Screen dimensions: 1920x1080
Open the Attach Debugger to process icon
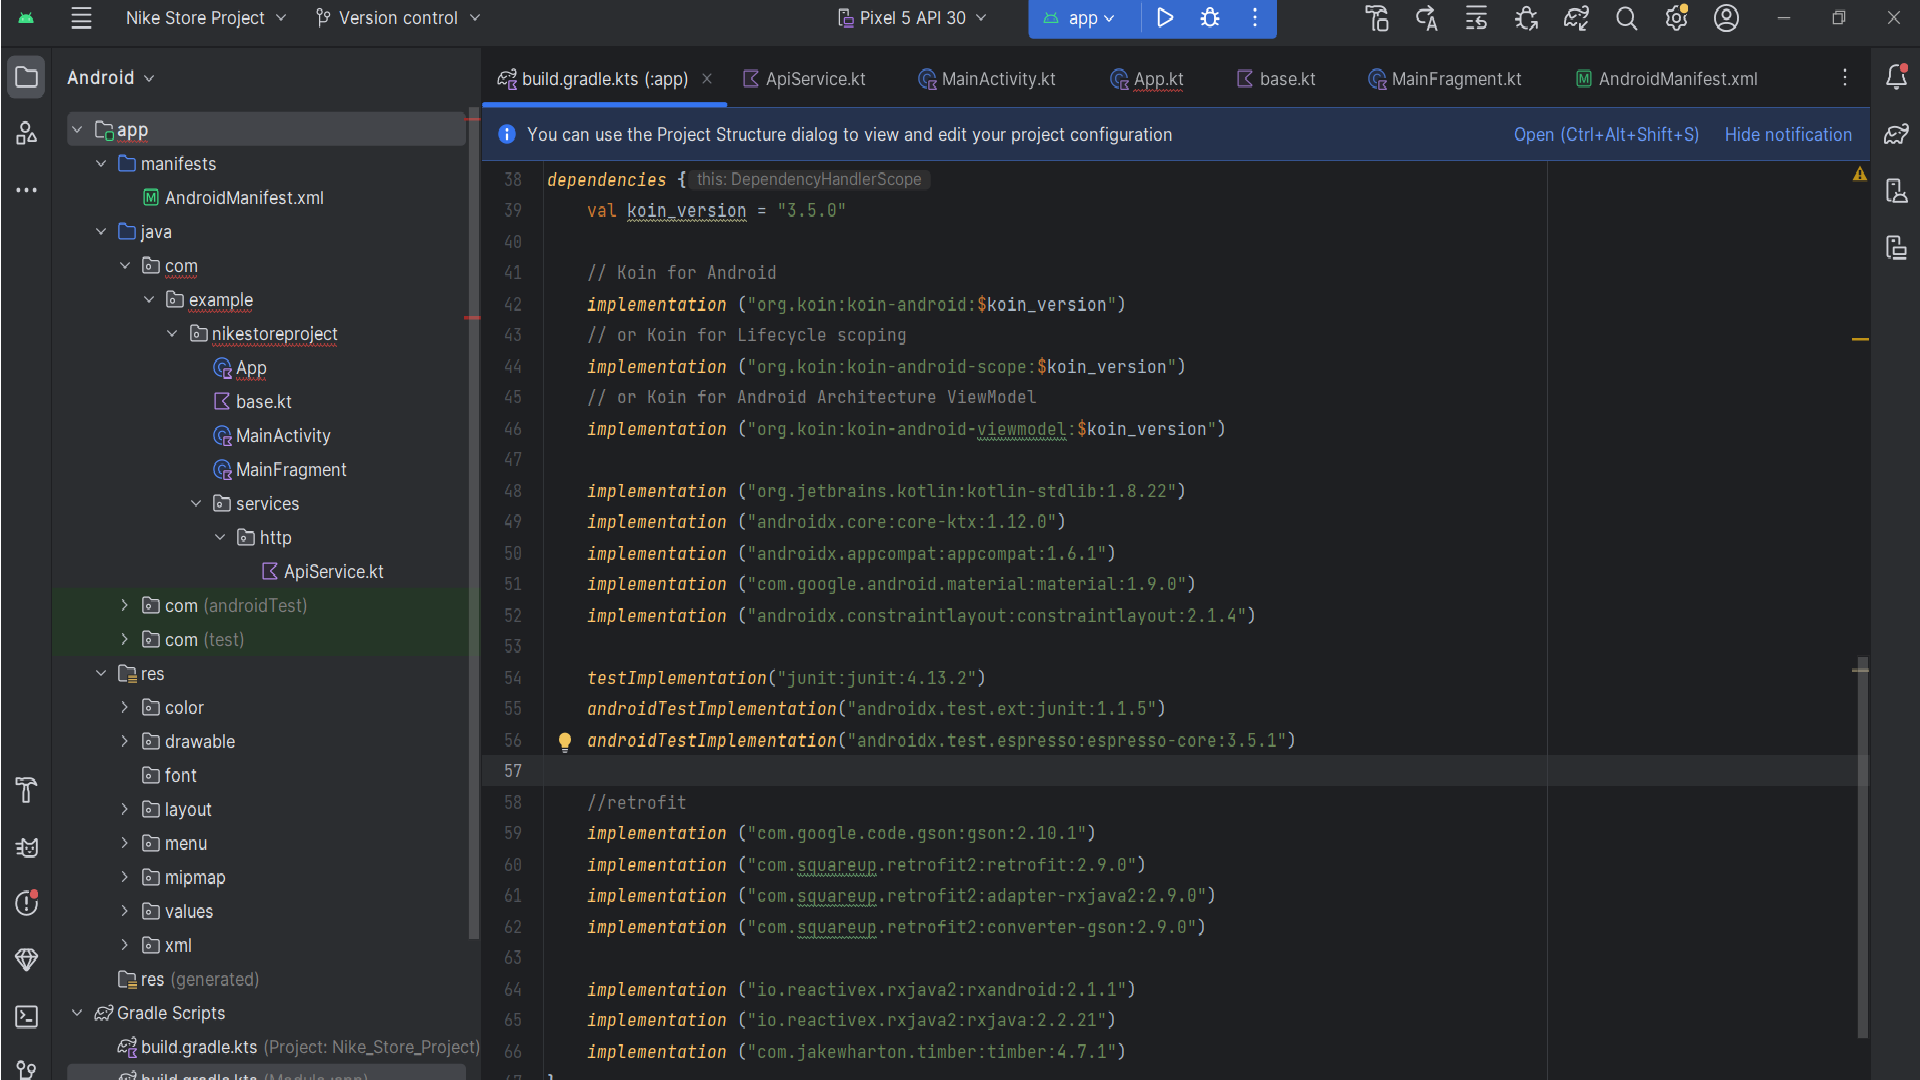click(x=1526, y=18)
